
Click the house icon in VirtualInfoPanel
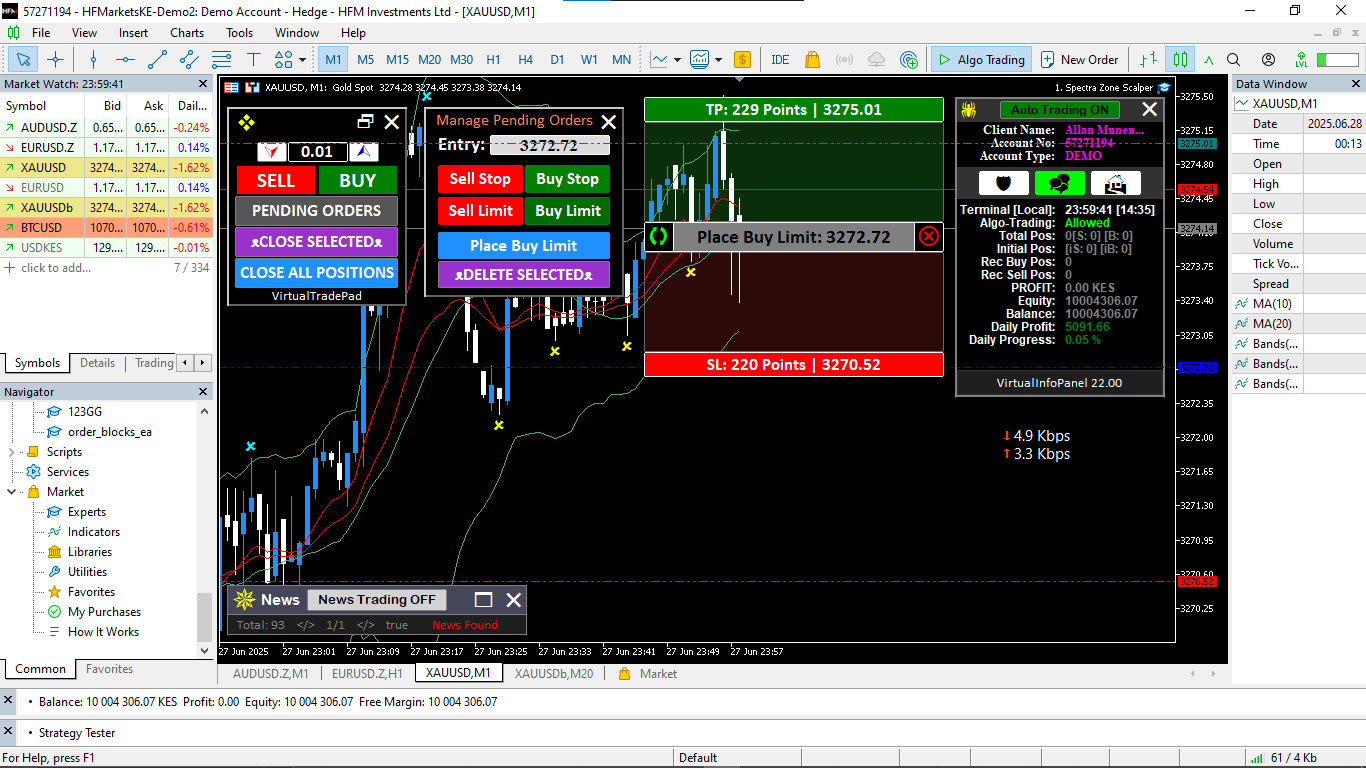tap(1116, 184)
